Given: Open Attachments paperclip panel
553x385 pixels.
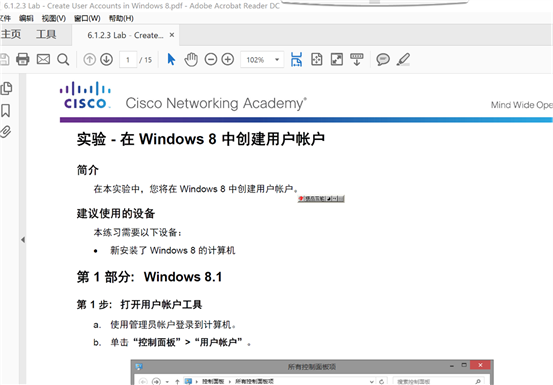Looking at the screenshot, I should tap(5, 132).
